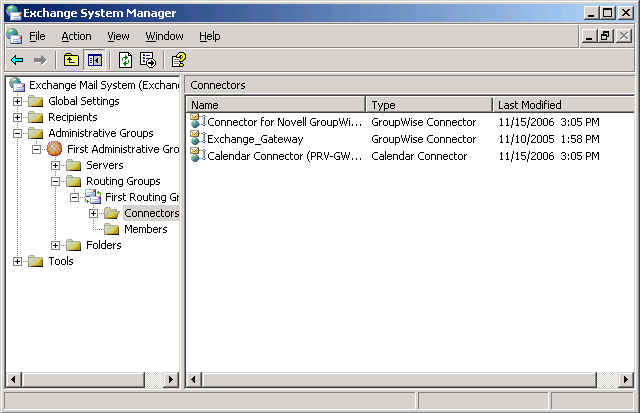Click the Forward arrow toolbar icon
The image size is (640, 413).
40,60
